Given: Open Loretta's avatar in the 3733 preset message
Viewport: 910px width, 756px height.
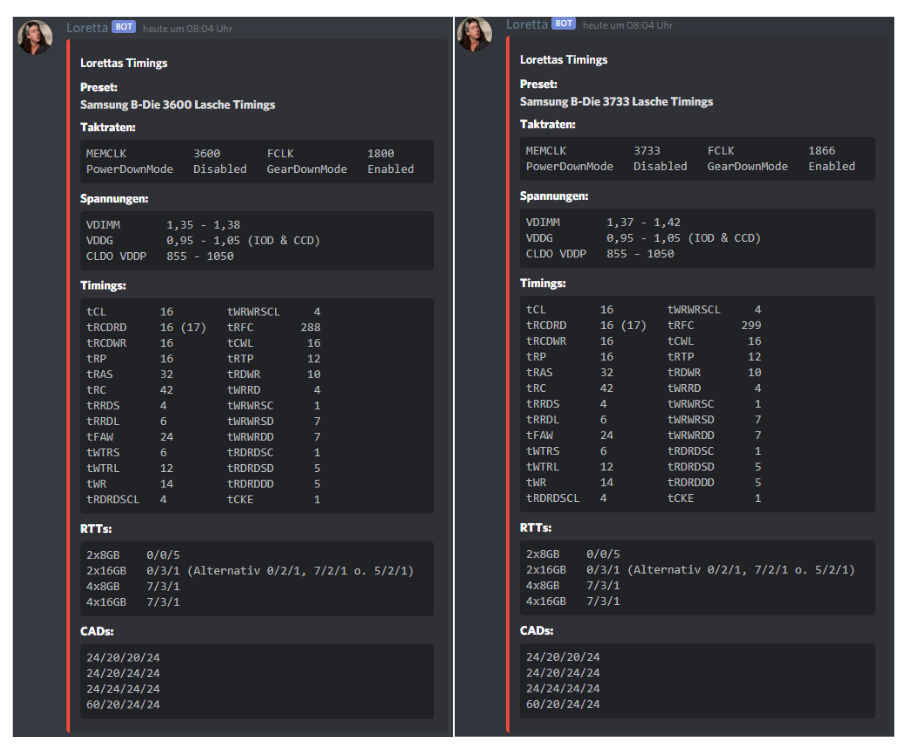Looking at the screenshot, I should pyautogui.click(x=475, y=34).
